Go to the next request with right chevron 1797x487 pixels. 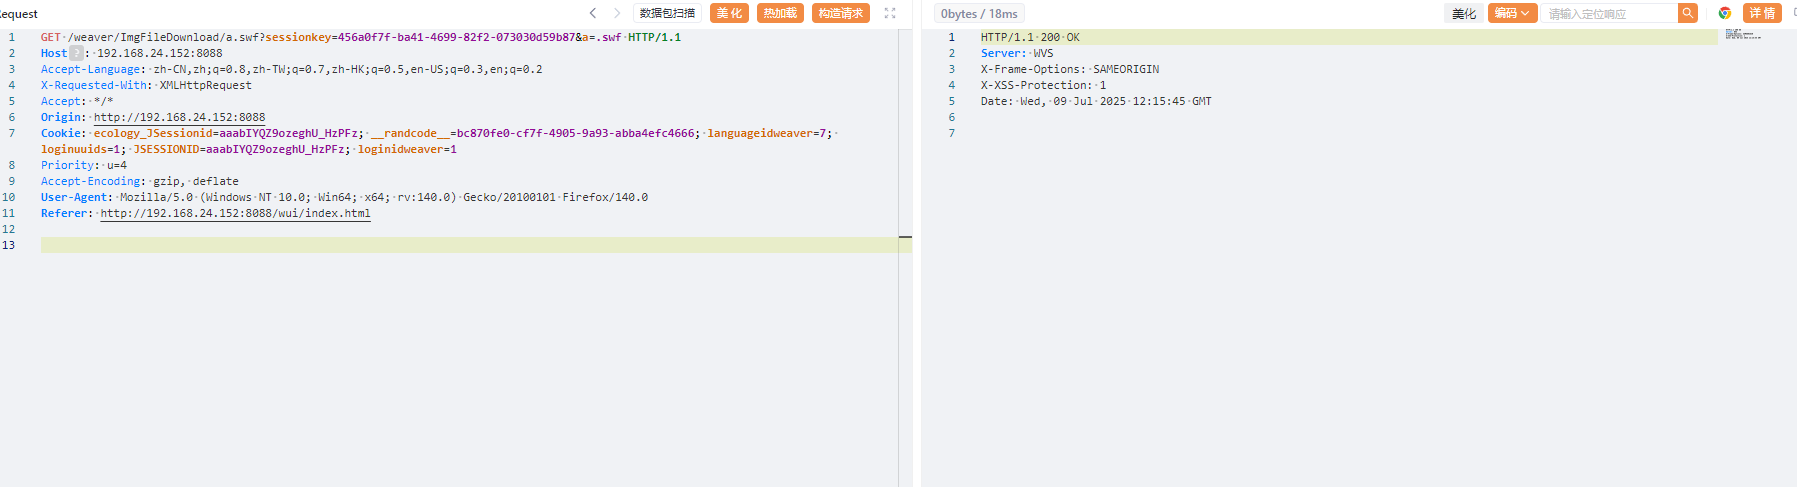pyautogui.click(x=617, y=13)
